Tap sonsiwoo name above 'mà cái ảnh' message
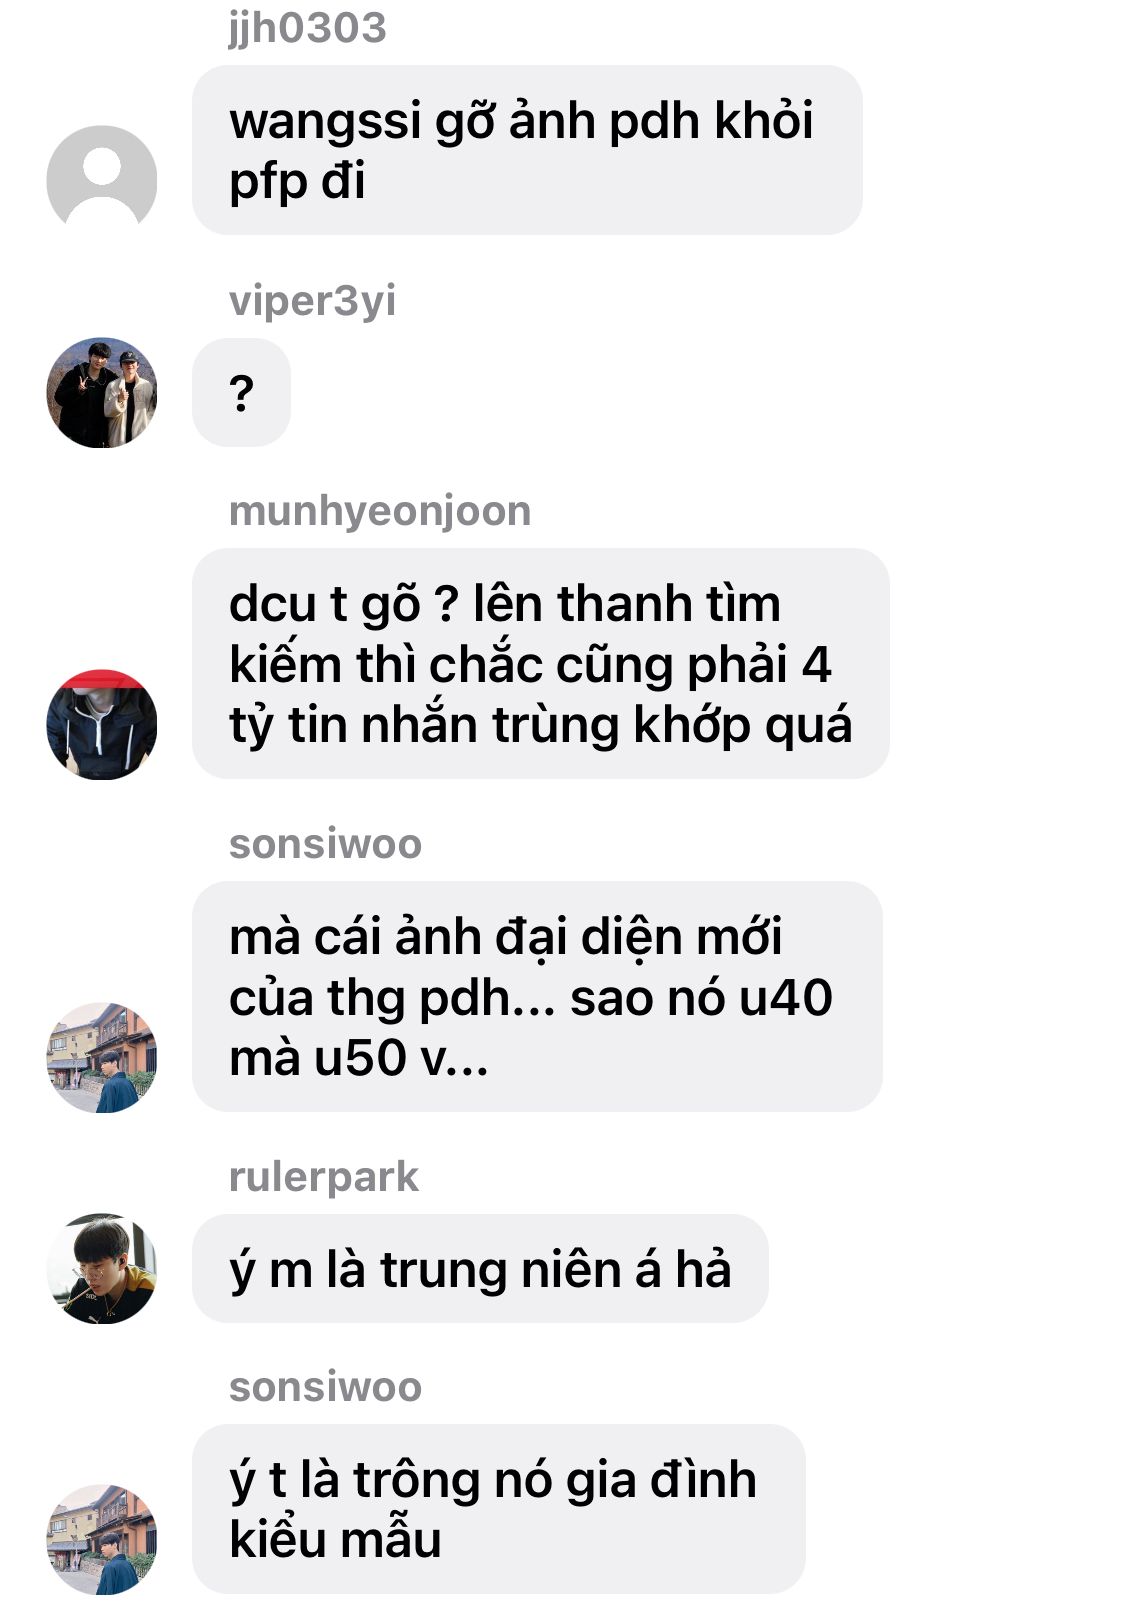This screenshot has height=1607, width=1125. (325, 844)
